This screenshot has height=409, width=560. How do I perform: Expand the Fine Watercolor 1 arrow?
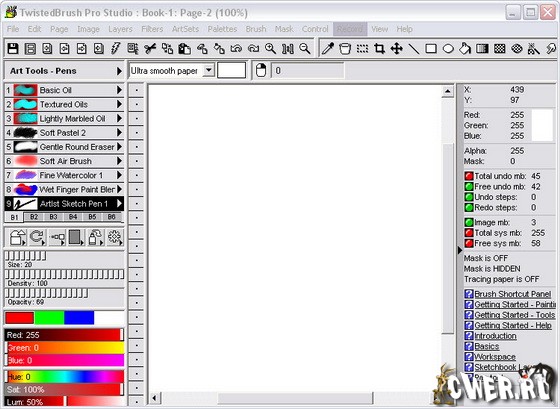[119, 175]
